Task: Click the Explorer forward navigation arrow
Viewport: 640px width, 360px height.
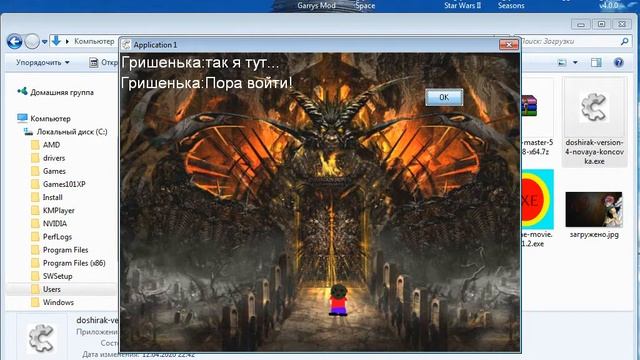Action: [x=32, y=41]
